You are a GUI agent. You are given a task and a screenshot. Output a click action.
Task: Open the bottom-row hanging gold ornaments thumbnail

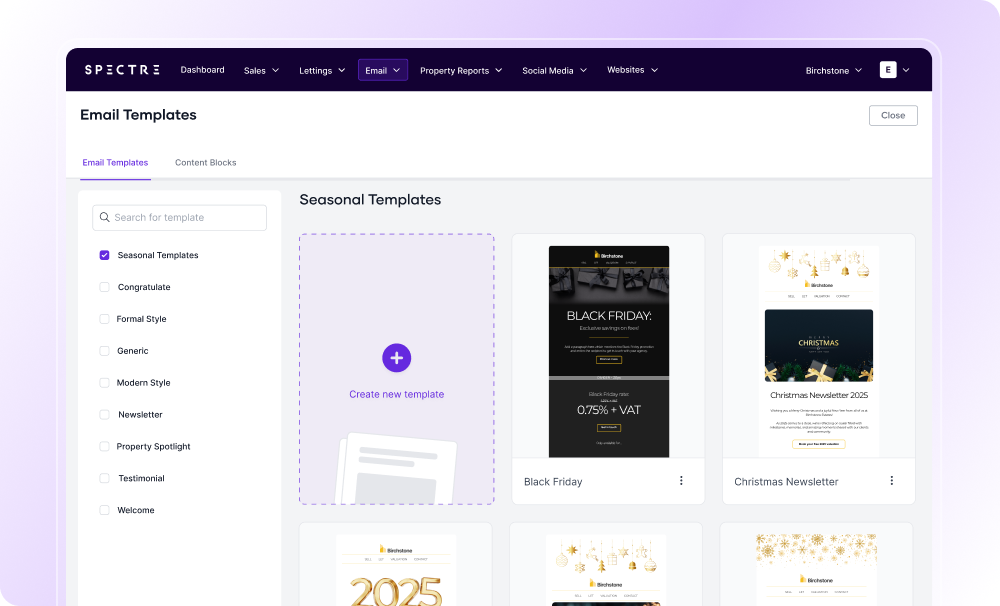606,570
